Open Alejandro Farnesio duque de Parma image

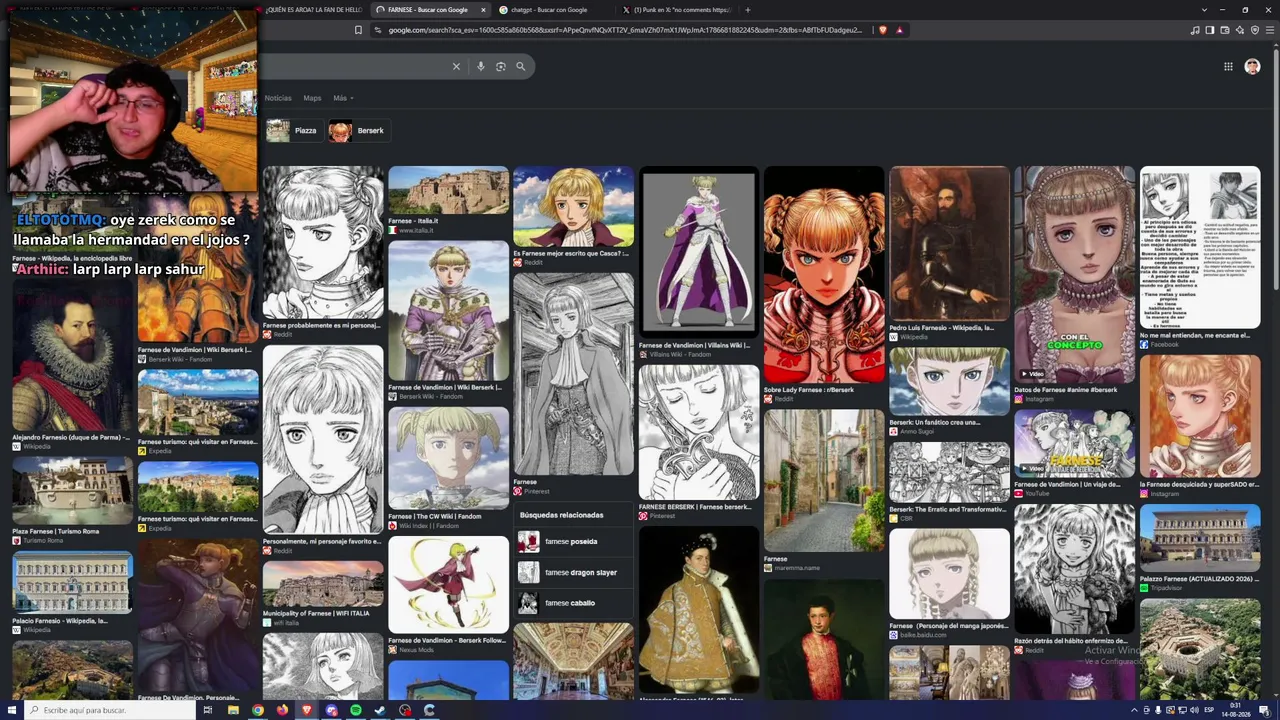pos(72,363)
